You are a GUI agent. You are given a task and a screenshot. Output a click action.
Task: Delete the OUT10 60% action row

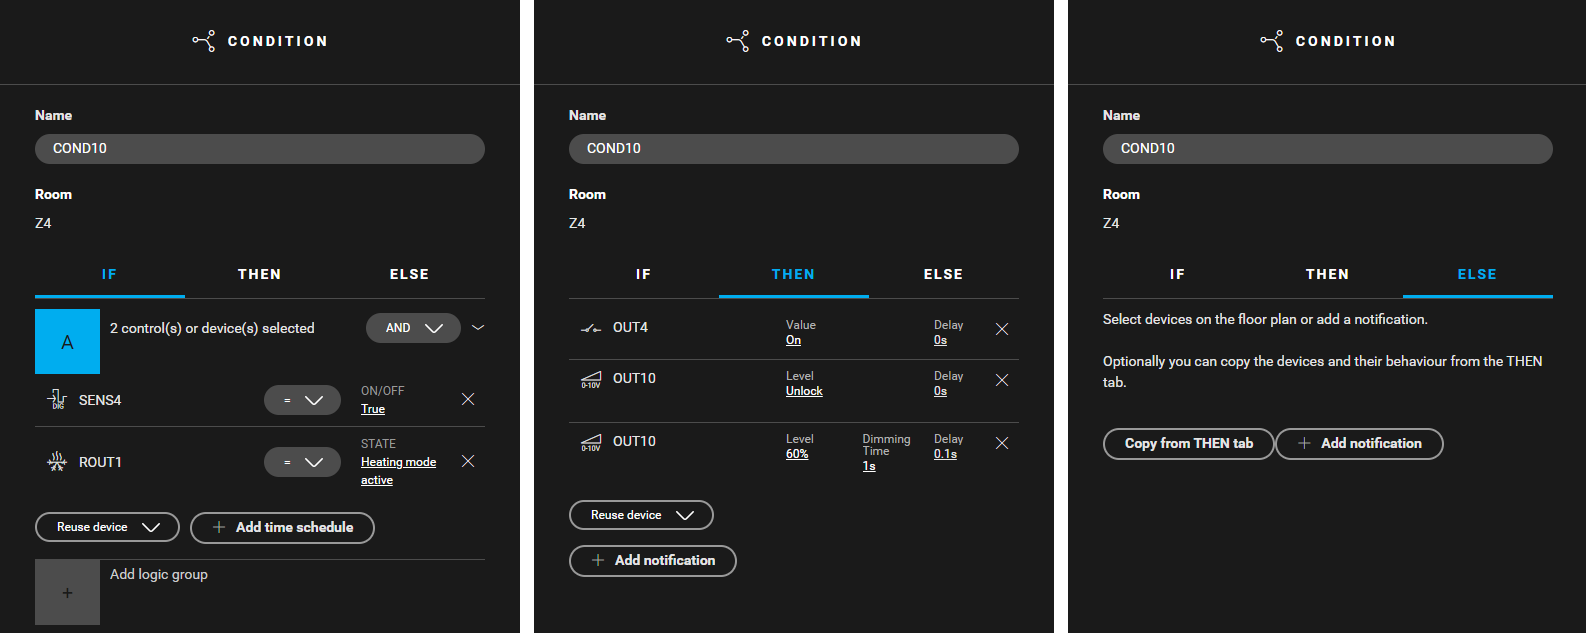point(1002,443)
